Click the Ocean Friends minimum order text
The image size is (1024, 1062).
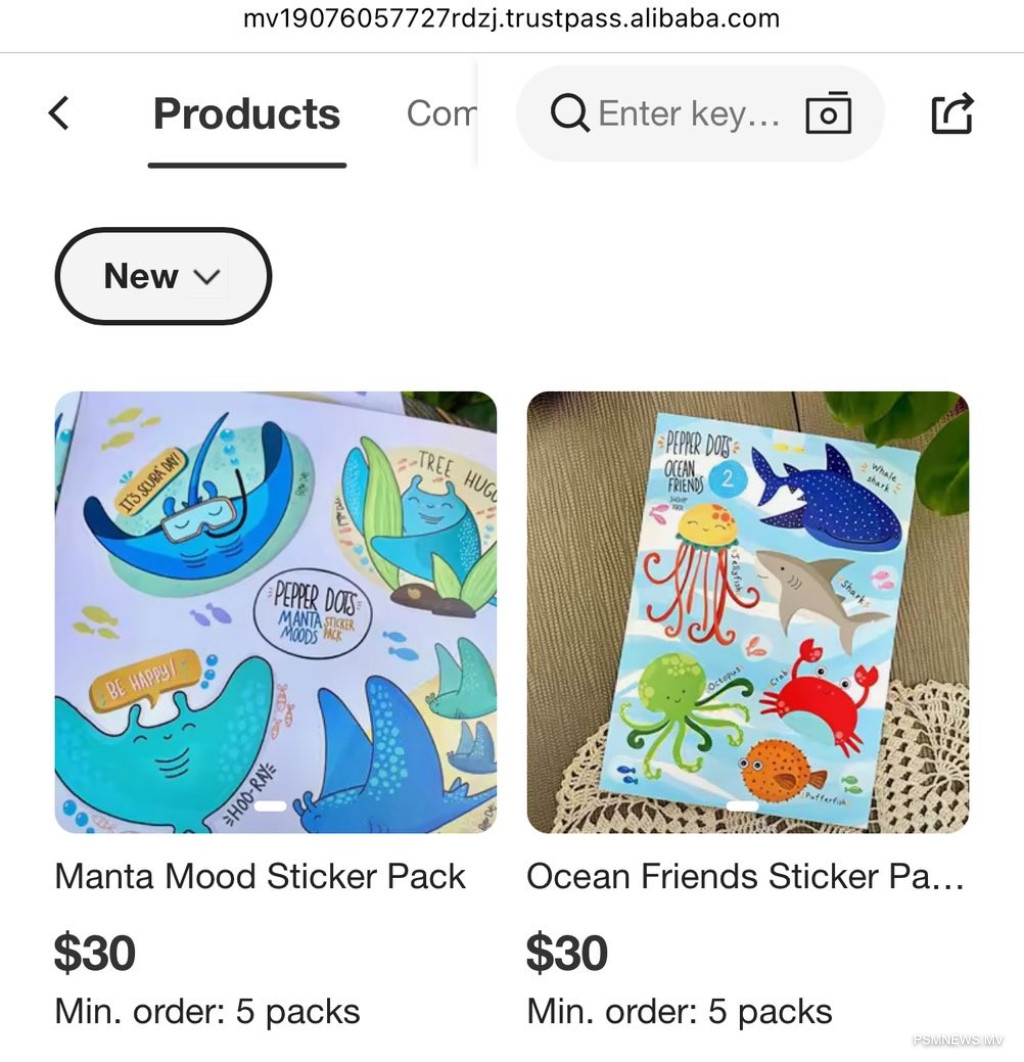click(x=679, y=1011)
